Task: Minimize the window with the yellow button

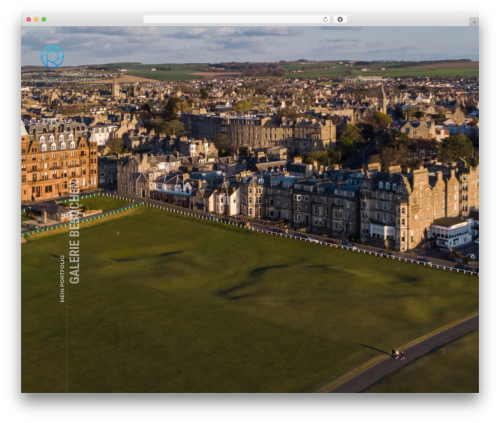Action: click(x=36, y=20)
